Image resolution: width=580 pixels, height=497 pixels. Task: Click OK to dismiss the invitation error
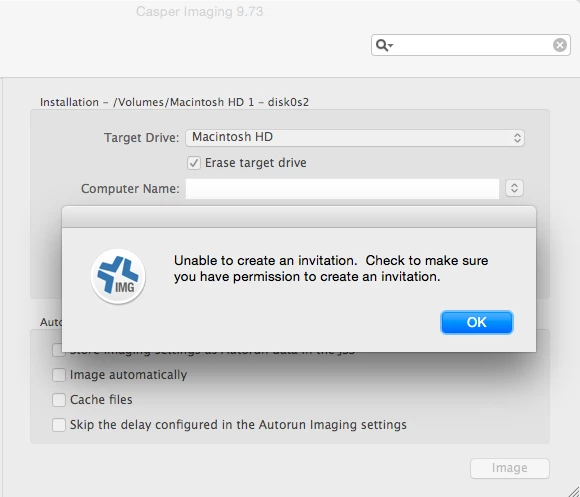tap(477, 322)
